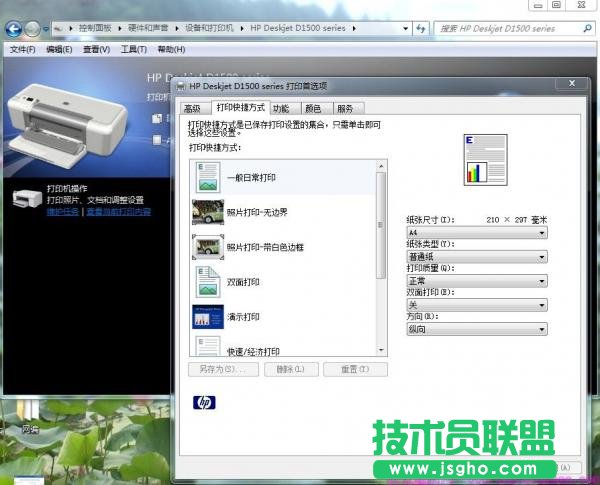Screen dimensions: 600x485
Task: Open the 纸张尺寸 A4 dropdown
Action: click(476, 232)
